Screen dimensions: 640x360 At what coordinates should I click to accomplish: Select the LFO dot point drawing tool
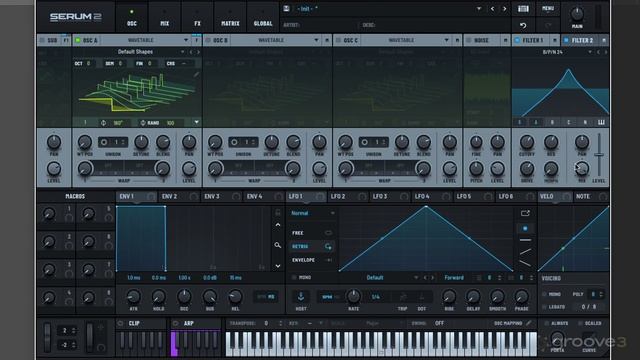click(x=525, y=228)
